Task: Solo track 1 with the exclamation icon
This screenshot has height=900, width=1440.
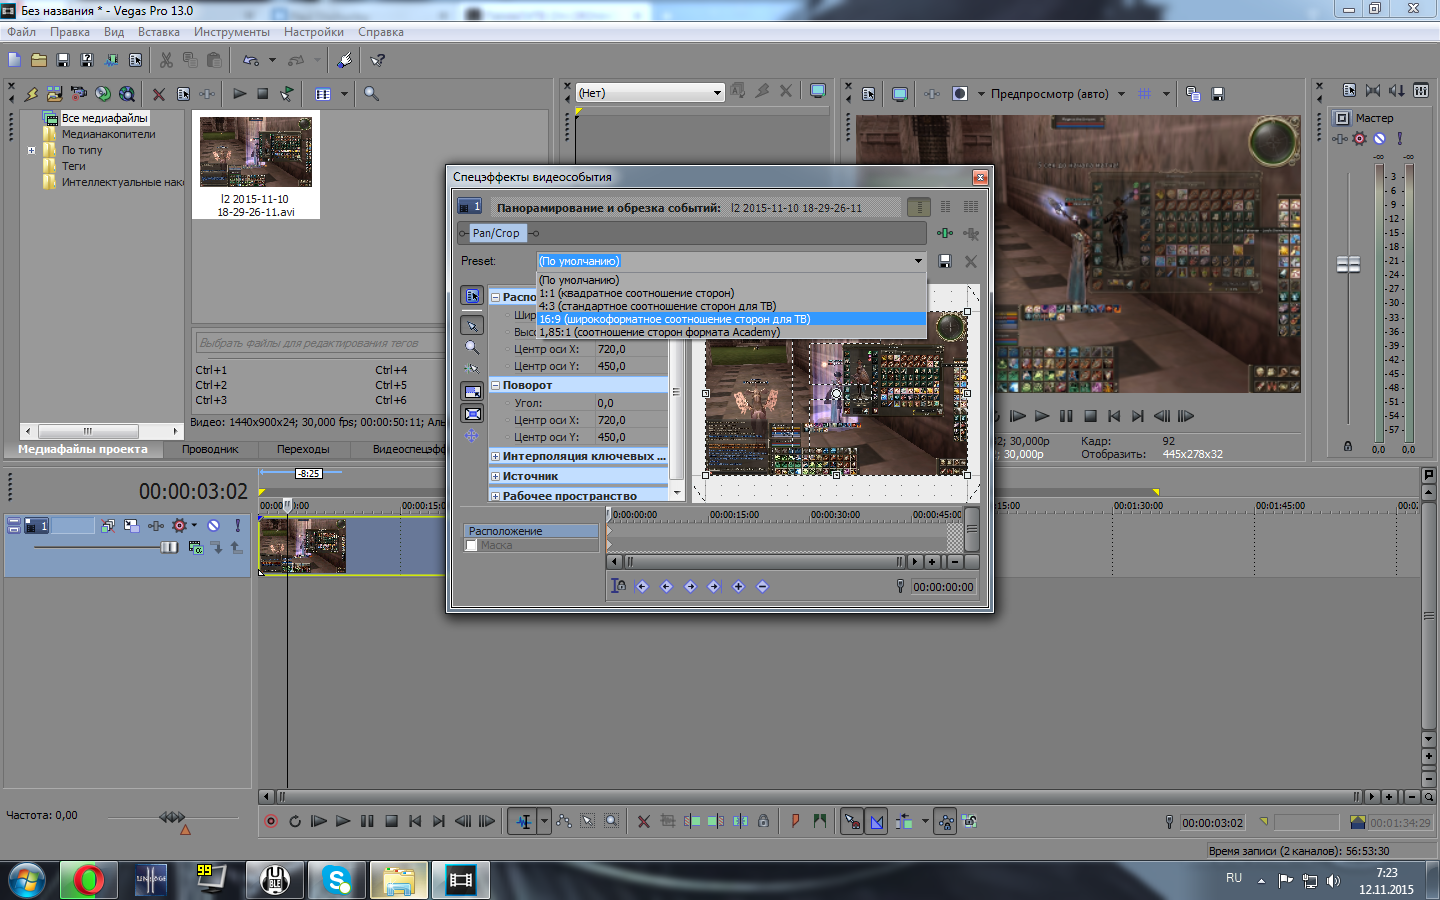Action: point(237,525)
